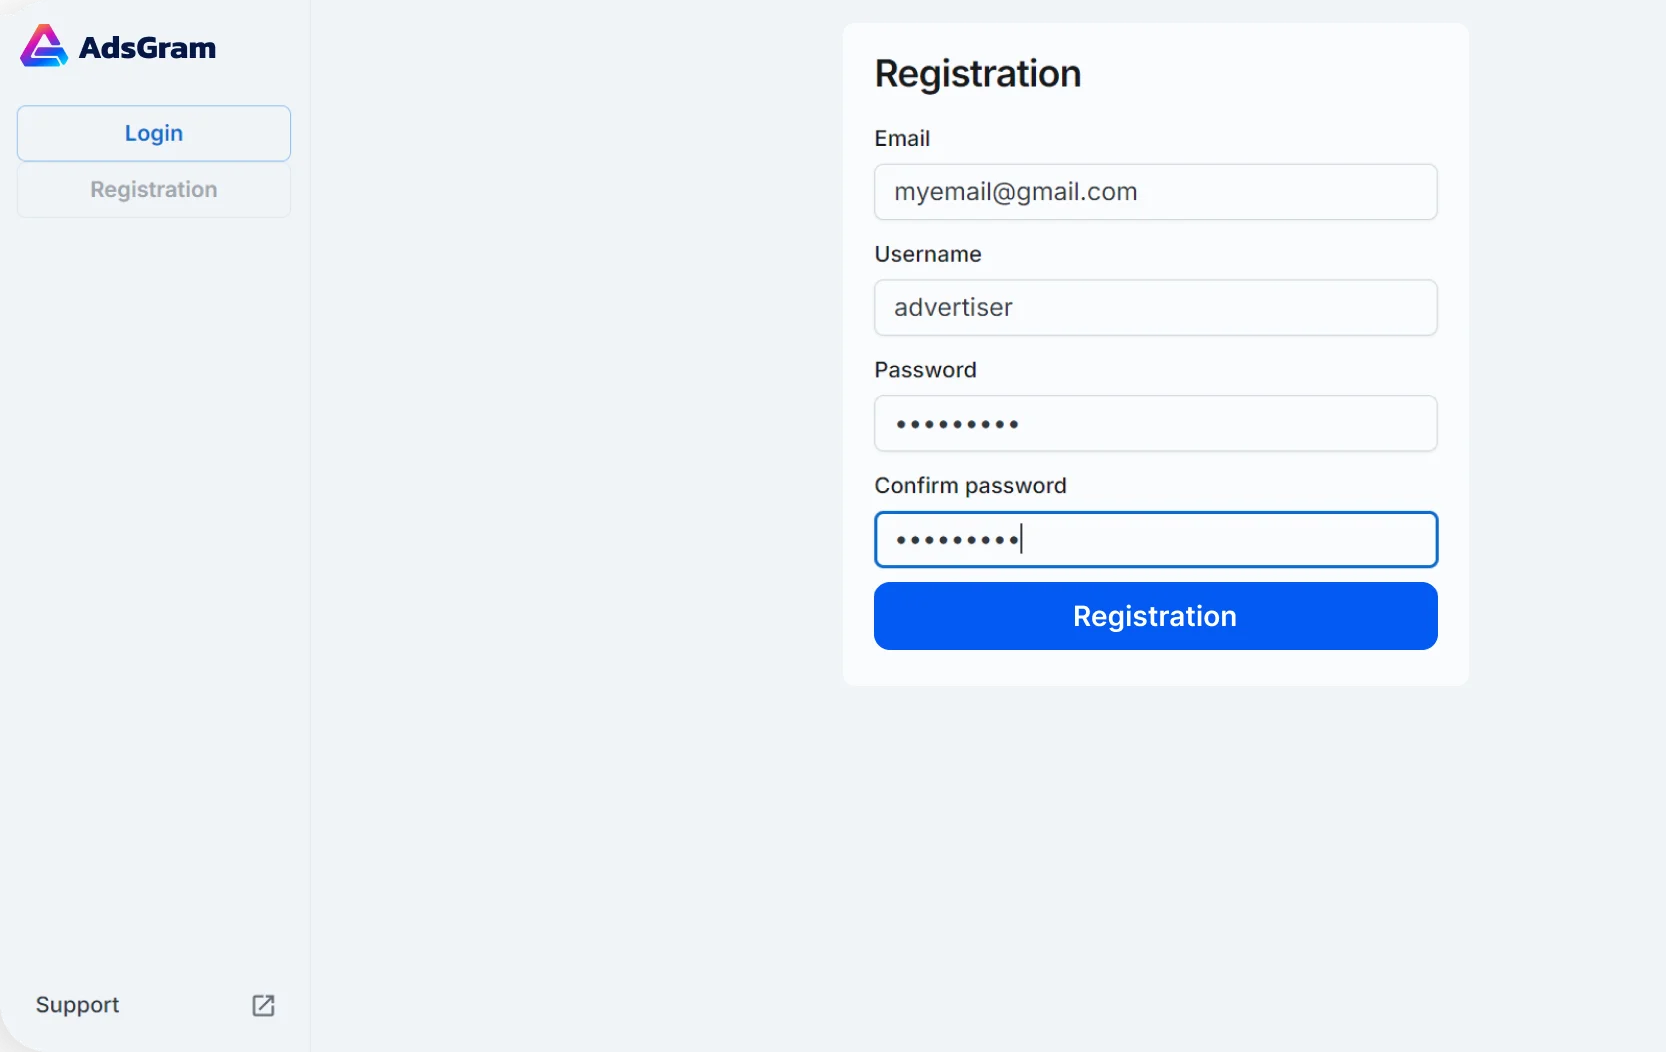
Task: Submit with the blue Registration button
Action: pos(1156,616)
